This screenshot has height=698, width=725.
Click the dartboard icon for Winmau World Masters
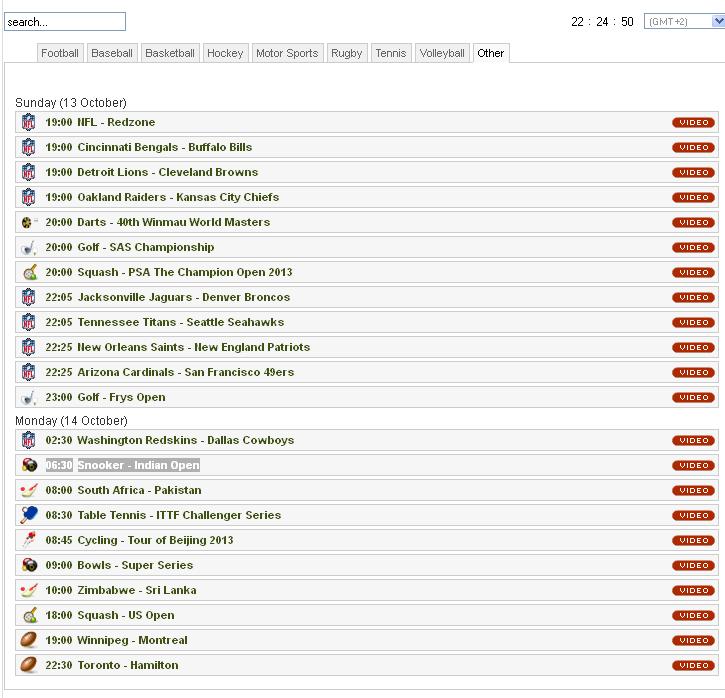29,222
